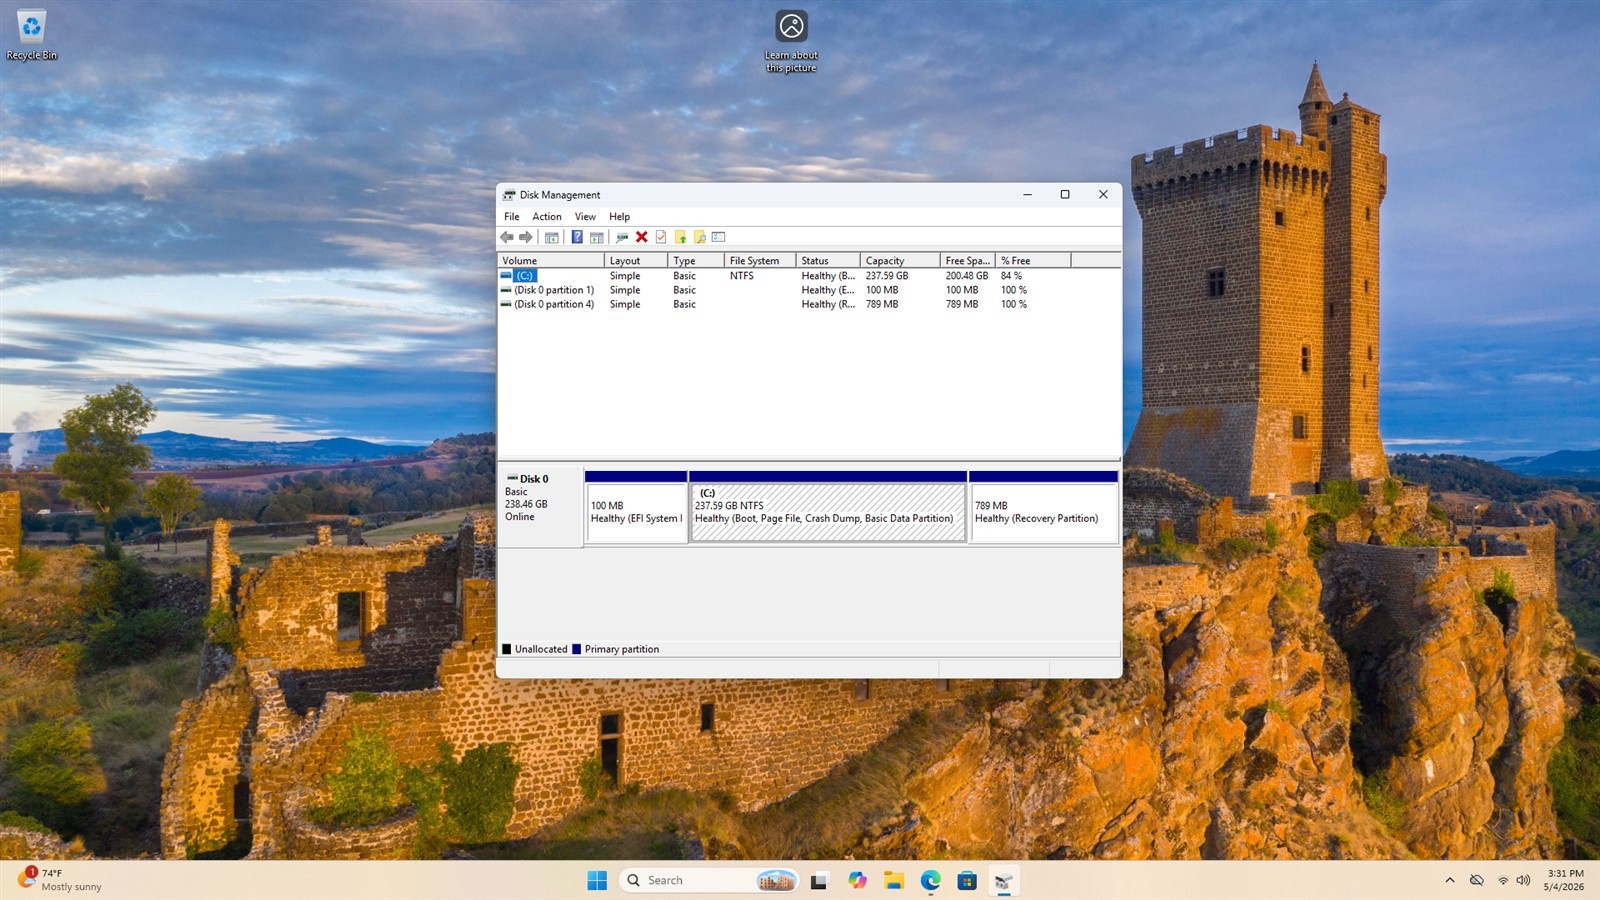Click the Back arrow in toolbar
1600x900 pixels.
tap(507, 237)
